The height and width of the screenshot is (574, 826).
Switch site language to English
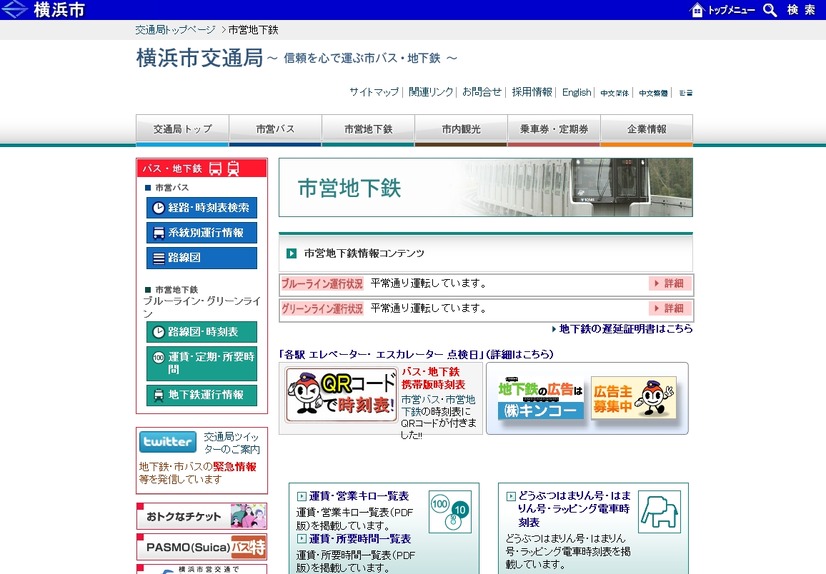(x=576, y=92)
